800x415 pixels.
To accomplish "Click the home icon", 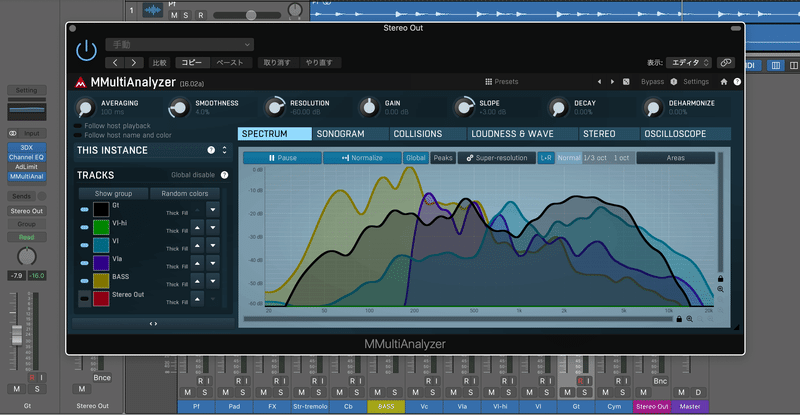I will (x=723, y=82).
